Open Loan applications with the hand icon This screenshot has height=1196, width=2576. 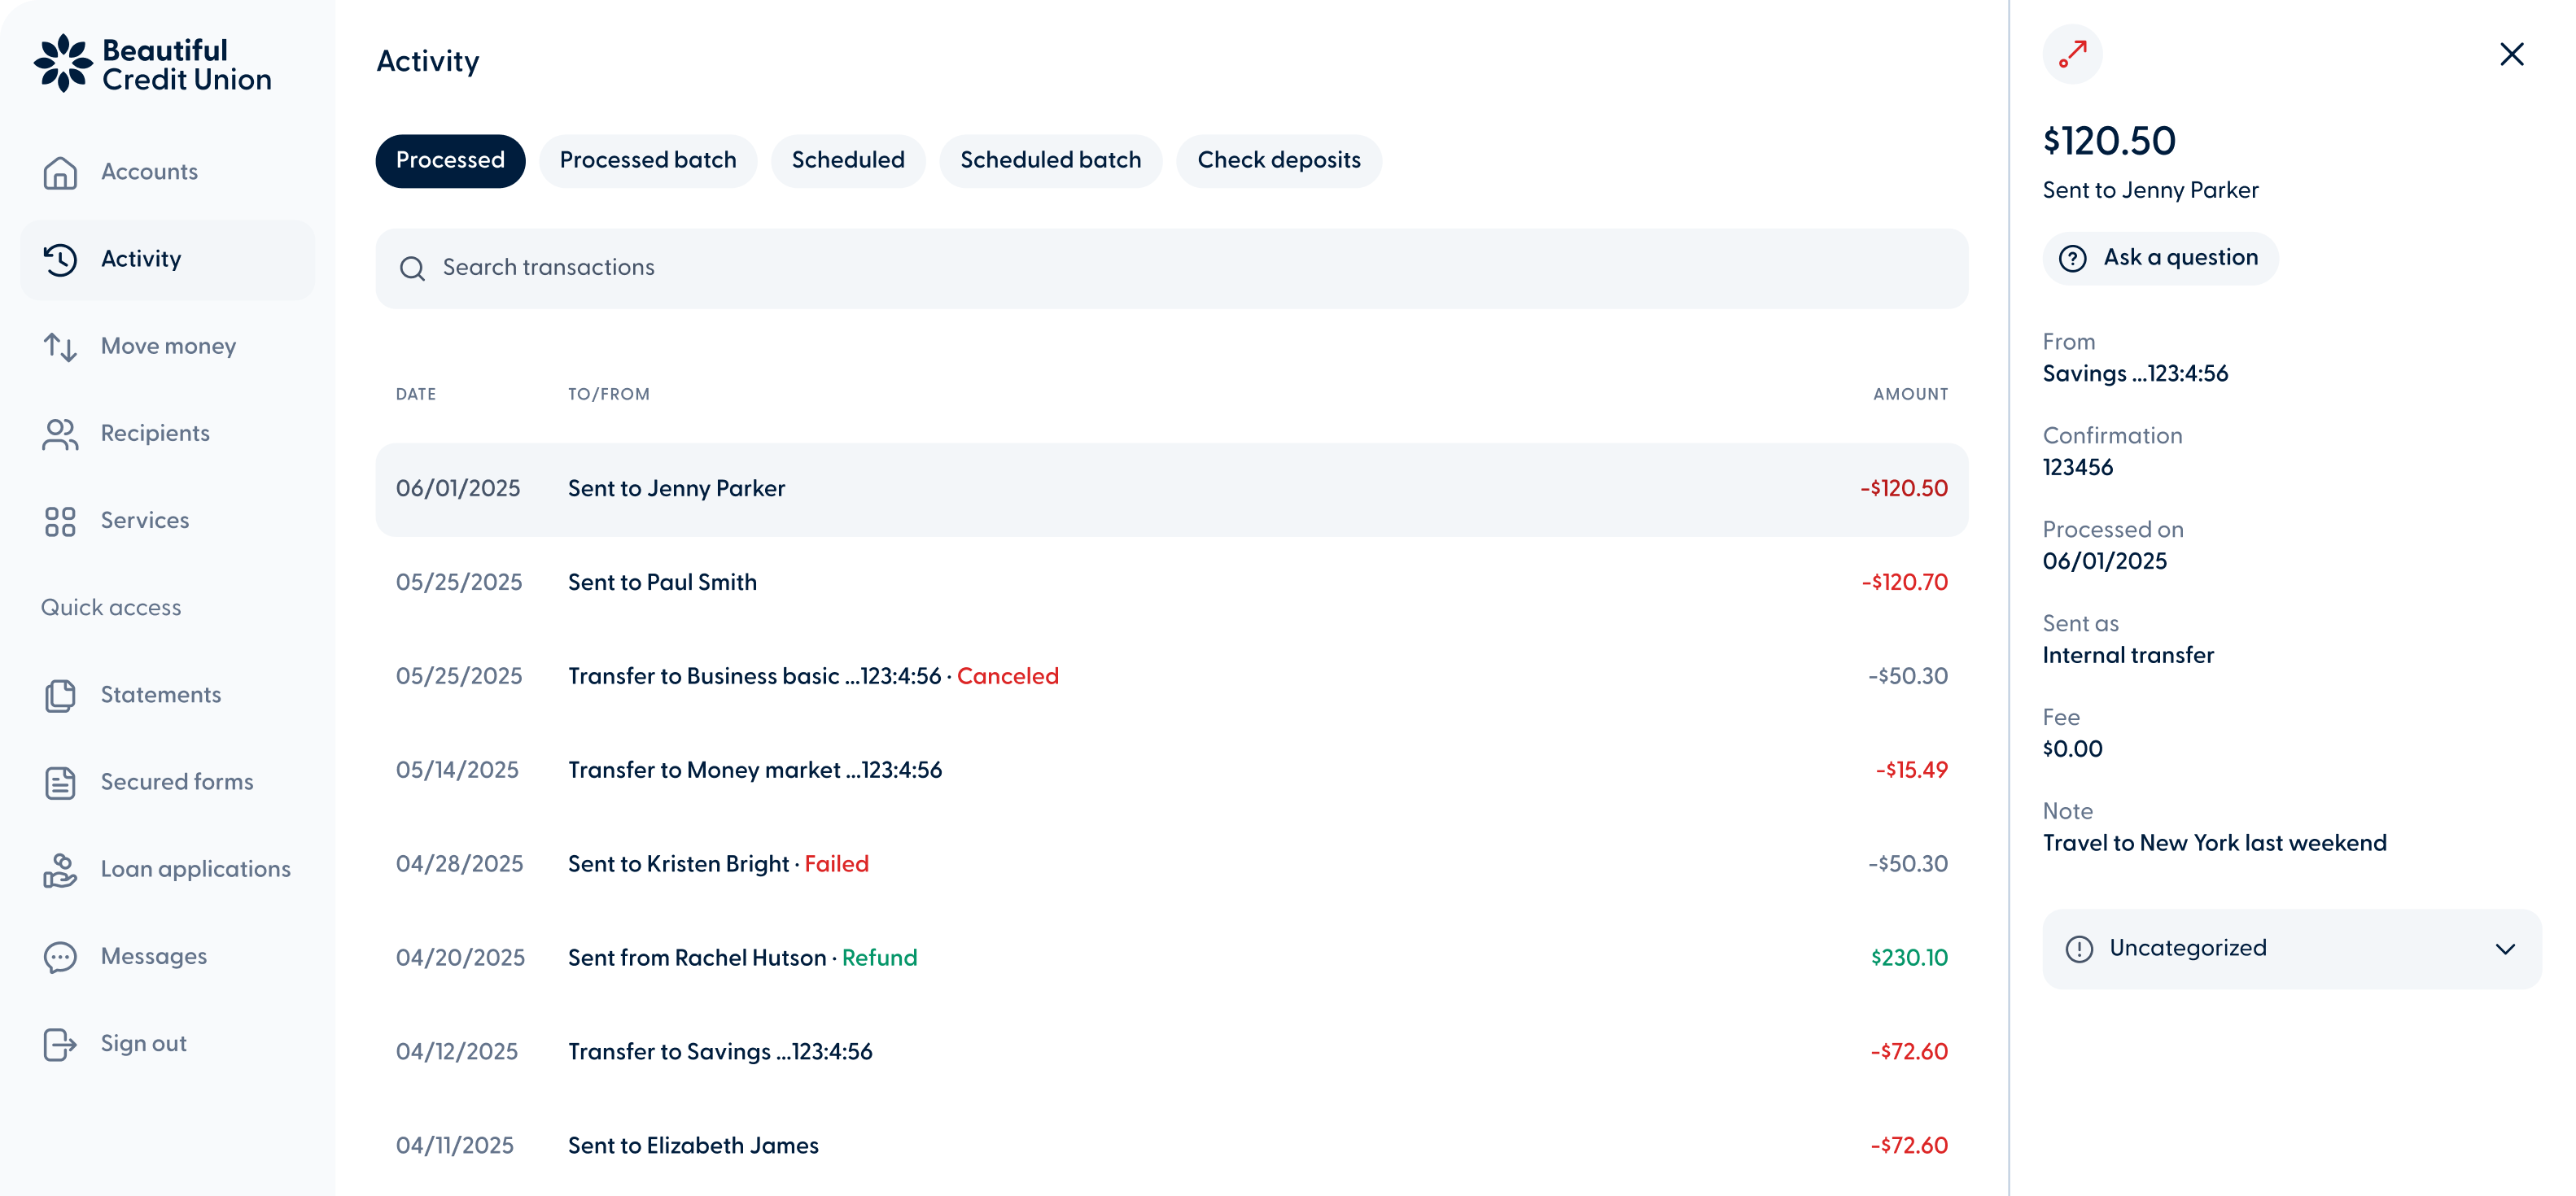[x=60, y=870]
